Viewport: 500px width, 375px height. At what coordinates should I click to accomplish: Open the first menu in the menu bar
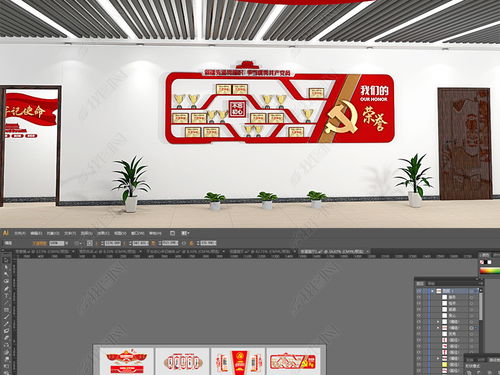point(20,233)
